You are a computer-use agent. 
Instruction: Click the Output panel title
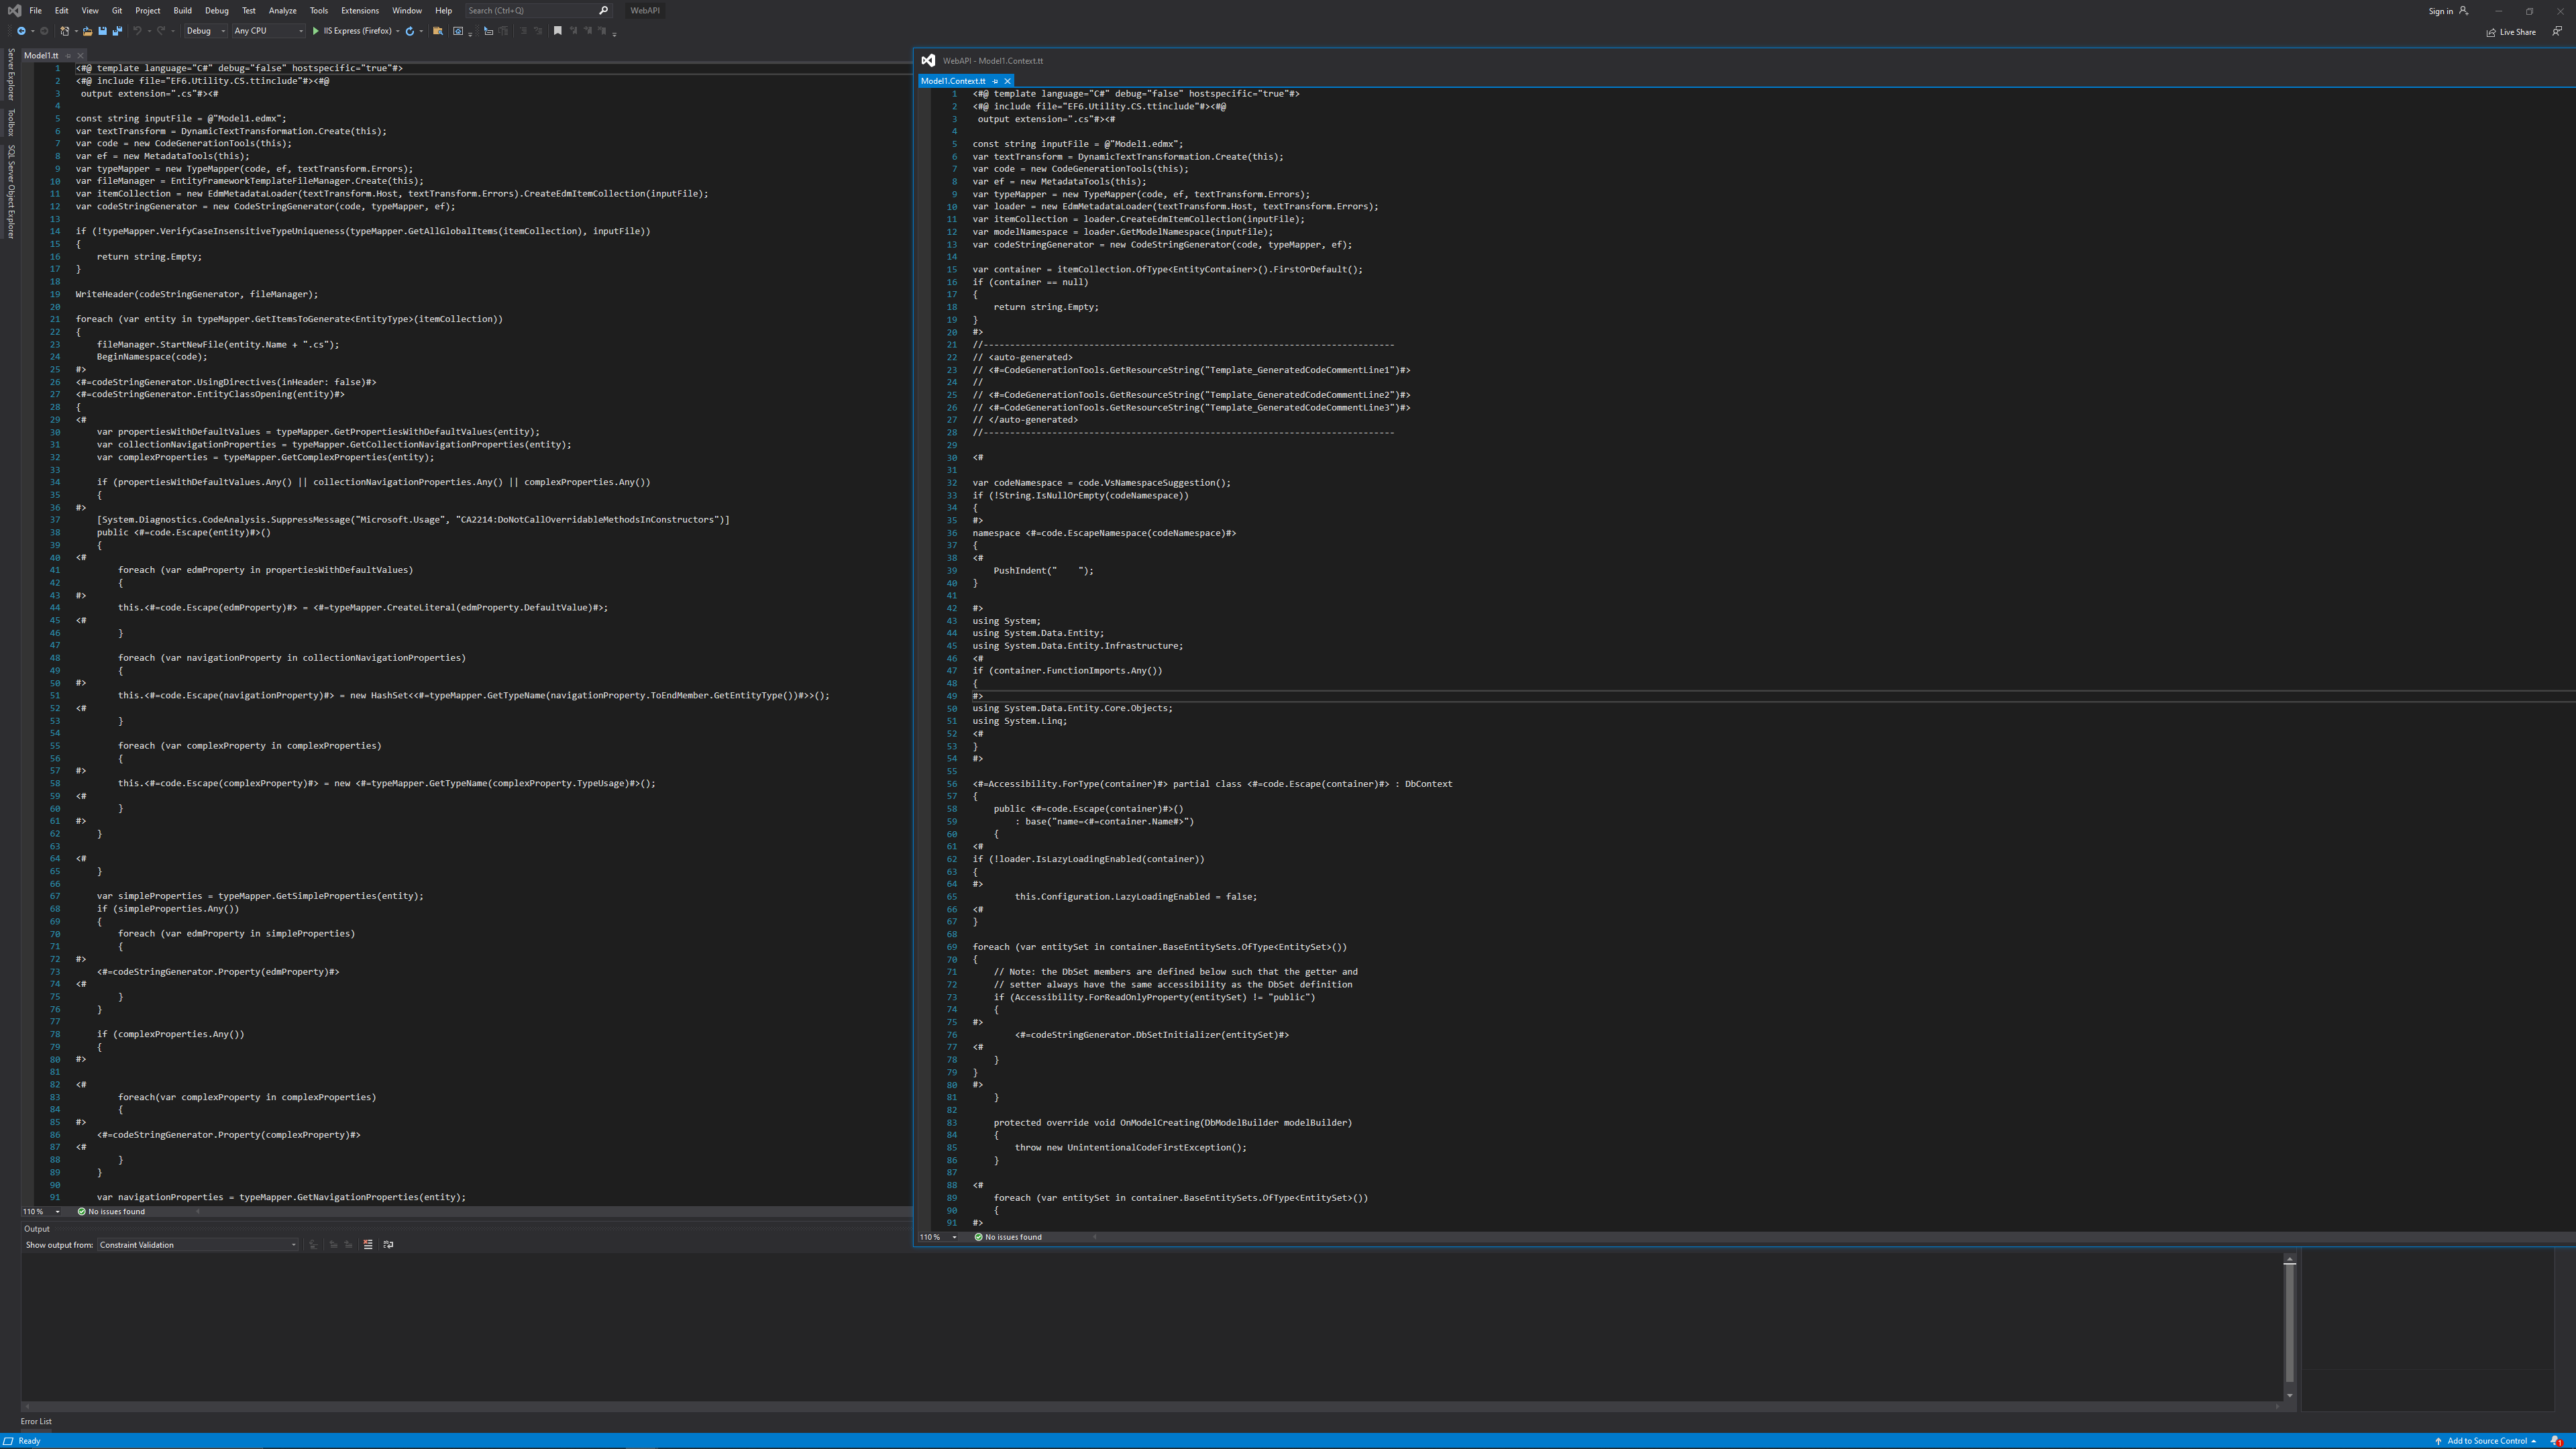click(x=37, y=1229)
